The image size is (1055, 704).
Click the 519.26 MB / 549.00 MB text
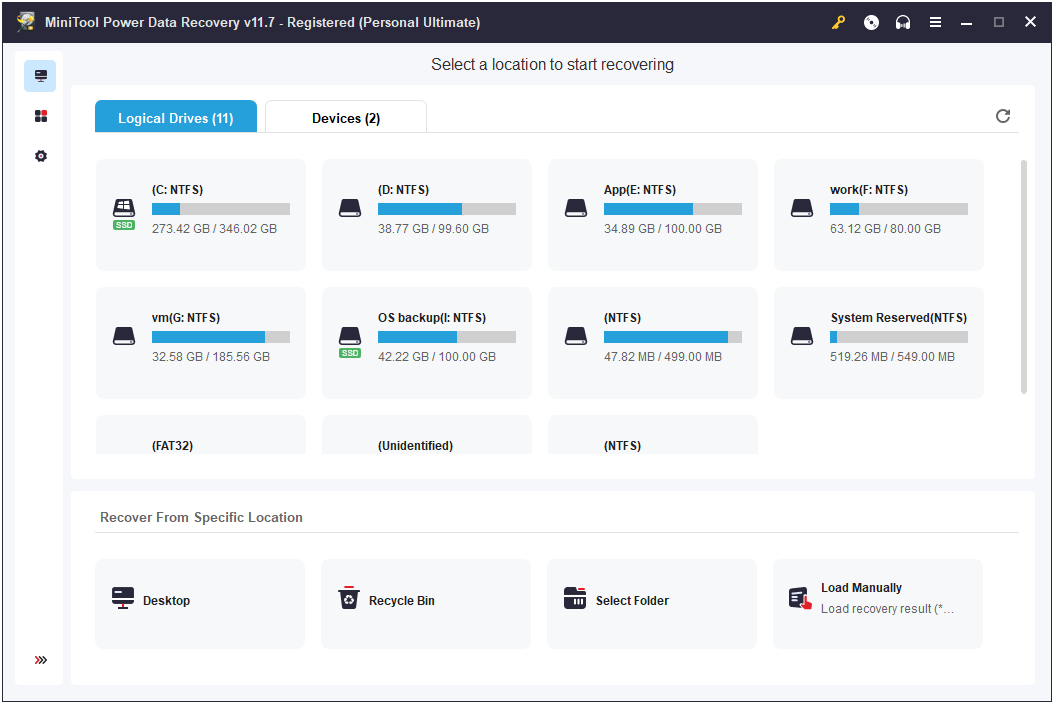pos(892,357)
